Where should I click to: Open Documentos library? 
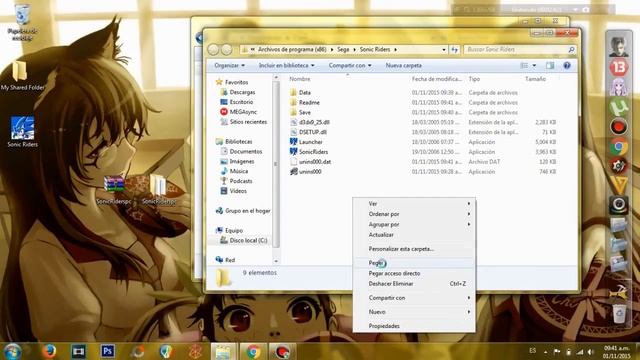(x=245, y=151)
